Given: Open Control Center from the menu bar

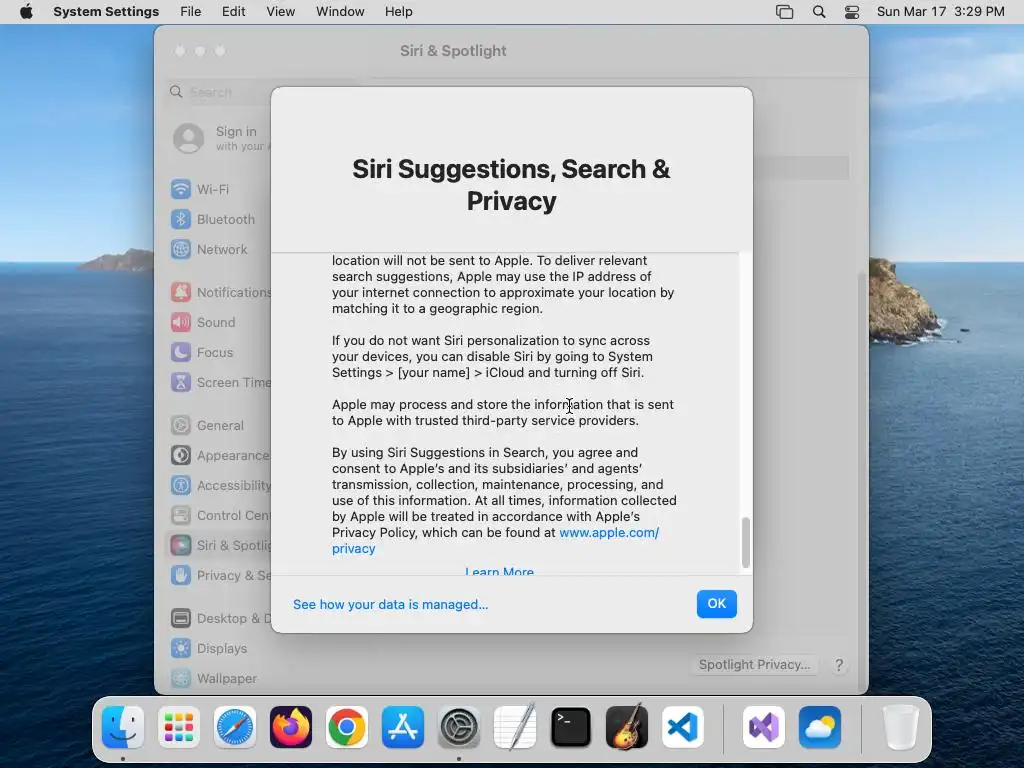Looking at the screenshot, I should pyautogui.click(x=852, y=12).
